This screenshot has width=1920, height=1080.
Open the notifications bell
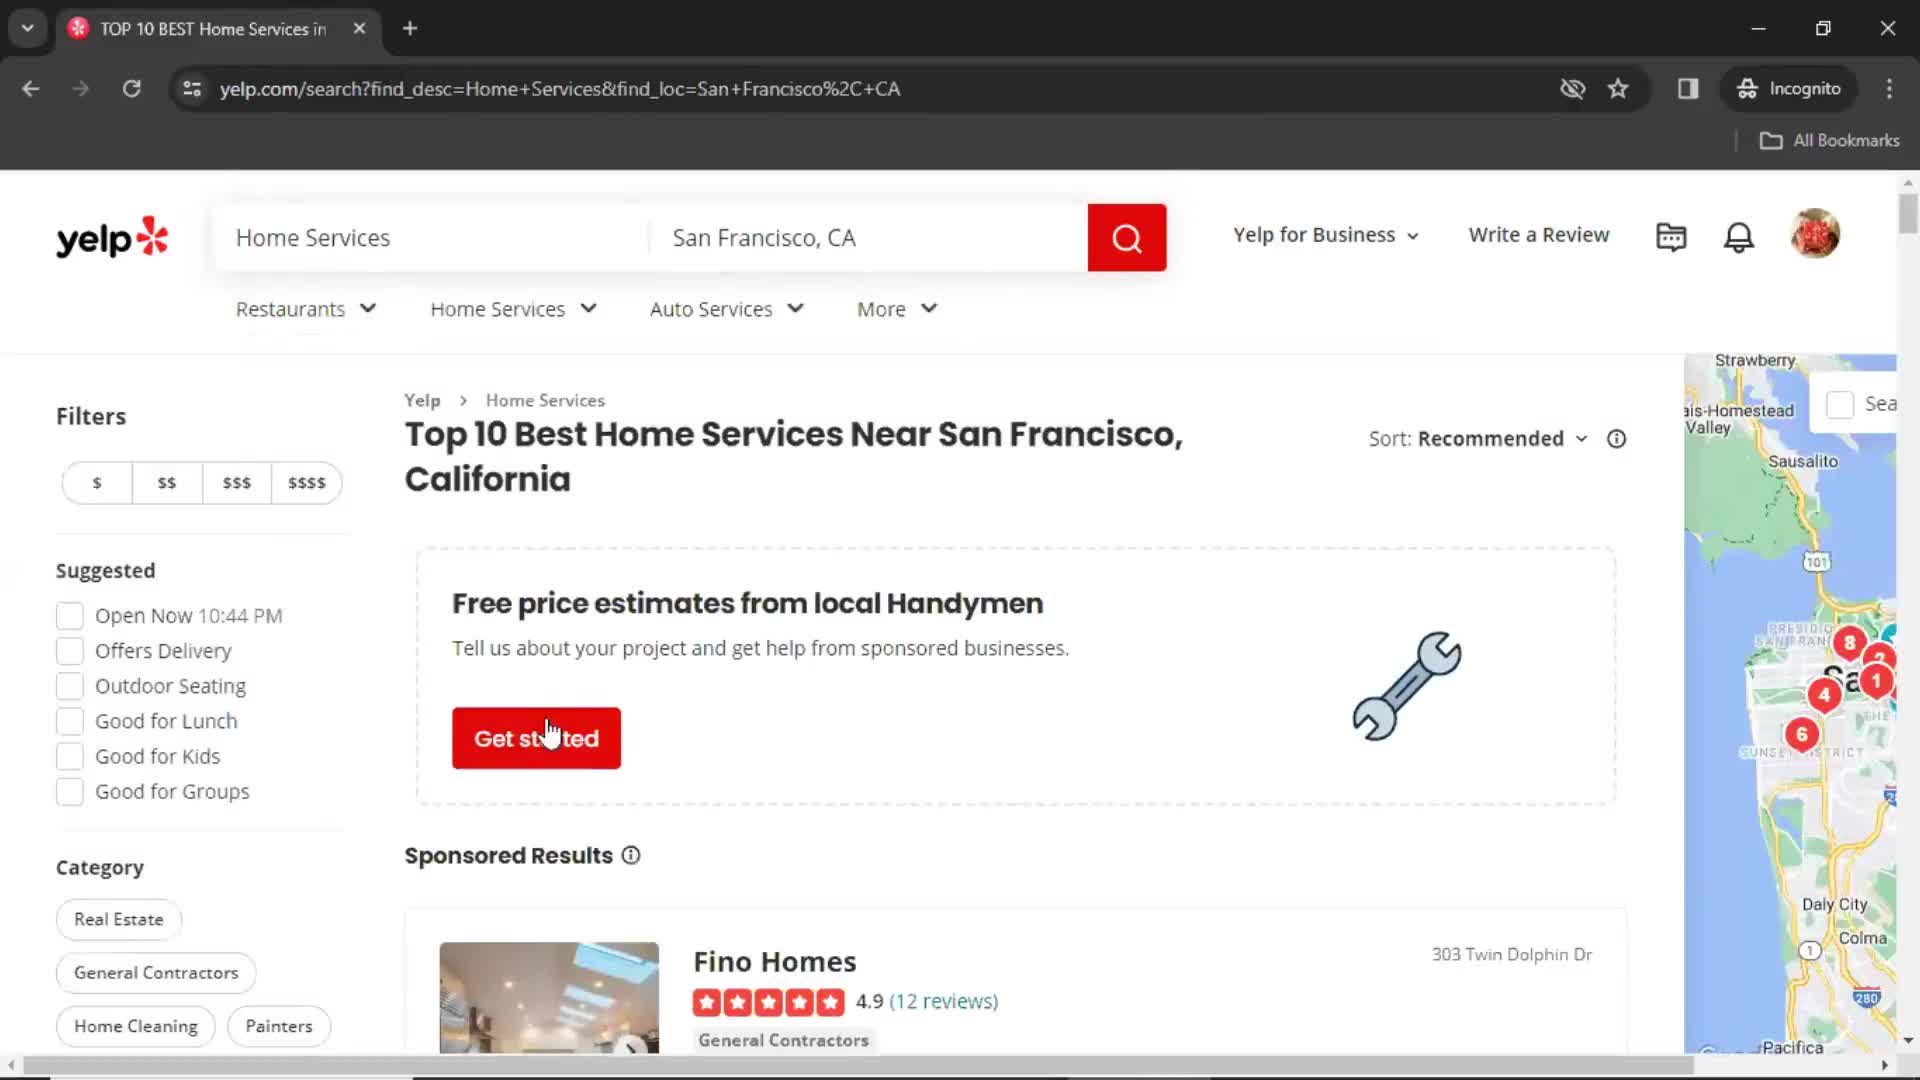pyautogui.click(x=1739, y=237)
